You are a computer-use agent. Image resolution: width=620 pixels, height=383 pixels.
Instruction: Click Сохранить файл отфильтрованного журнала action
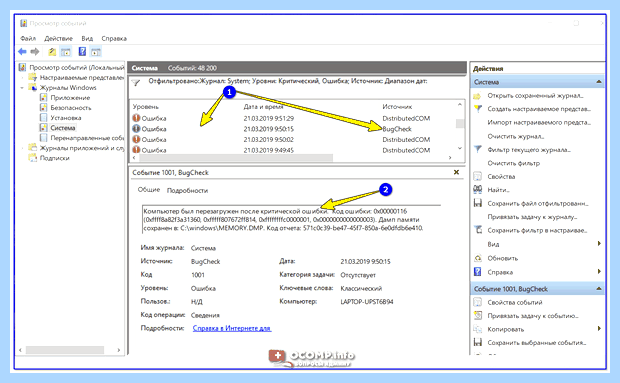point(538,203)
